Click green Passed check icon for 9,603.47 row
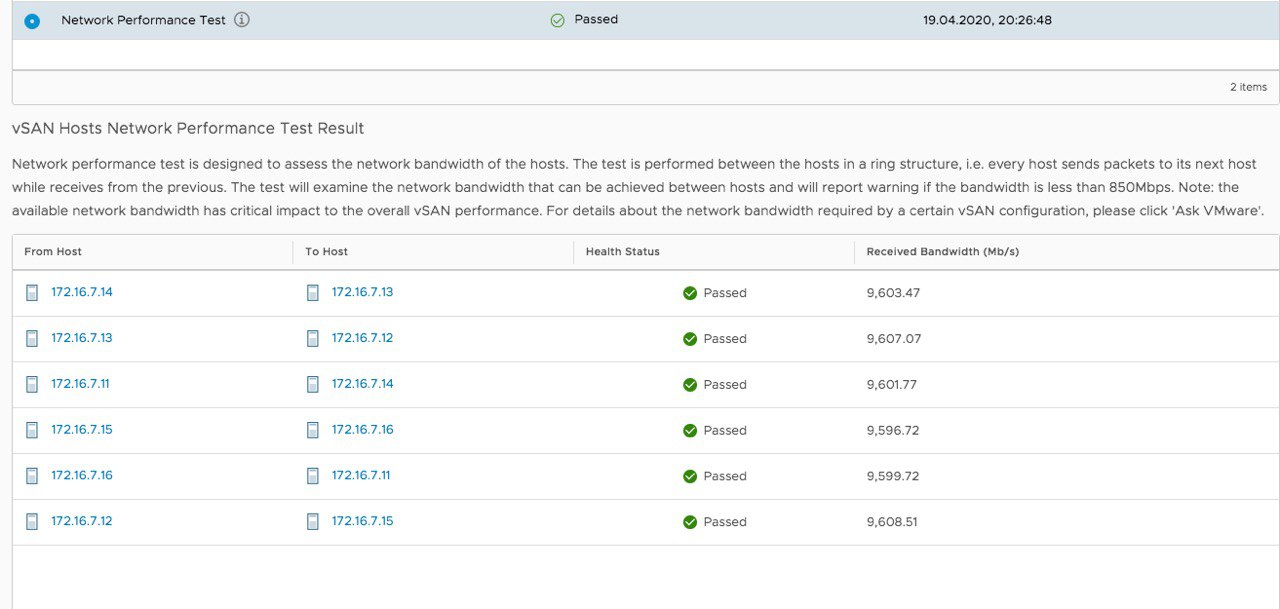The width and height of the screenshot is (1280, 609). 690,293
